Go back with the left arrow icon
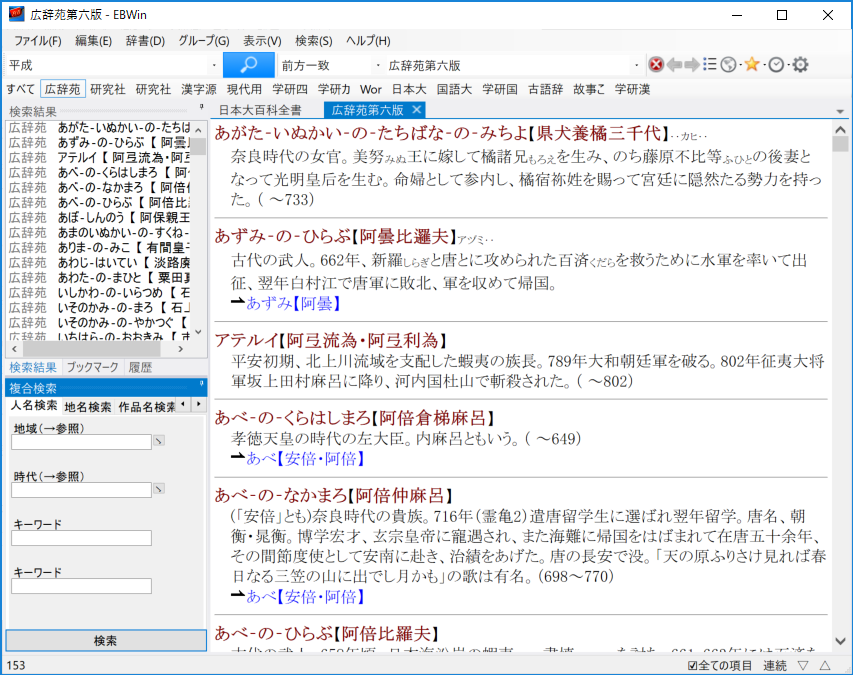The width and height of the screenshot is (853, 675). click(x=675, y=65)
